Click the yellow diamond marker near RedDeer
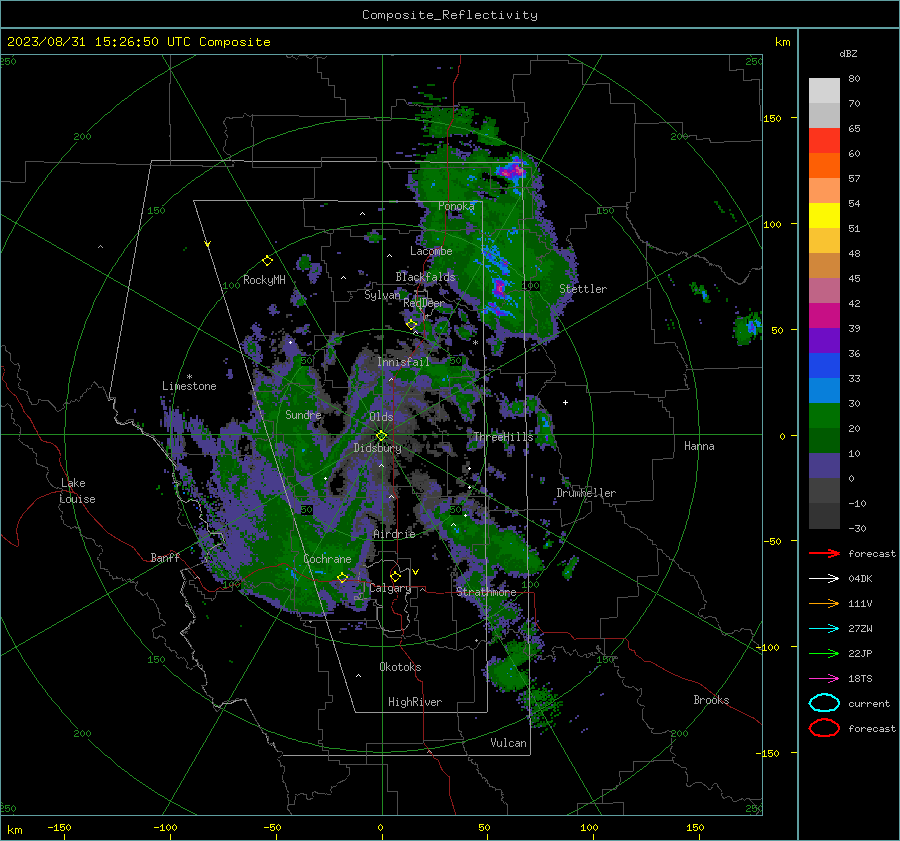The height and width of the screenshot is (841, 900). 411,325
